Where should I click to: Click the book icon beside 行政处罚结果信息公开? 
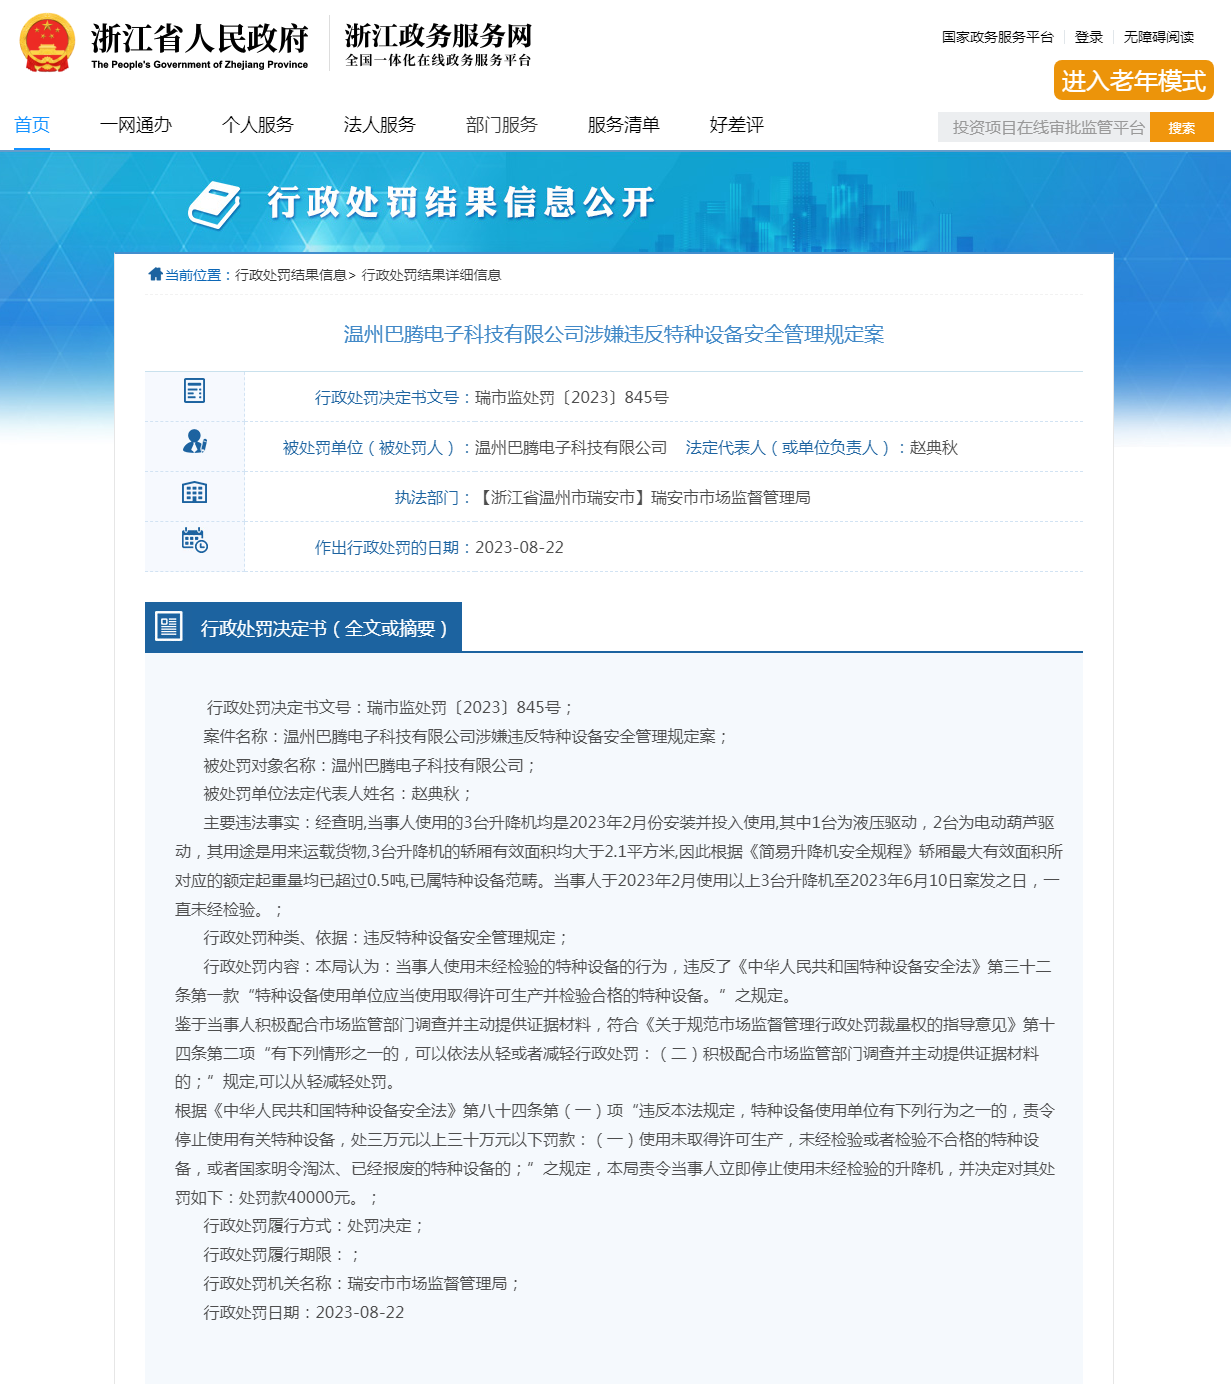214,205
